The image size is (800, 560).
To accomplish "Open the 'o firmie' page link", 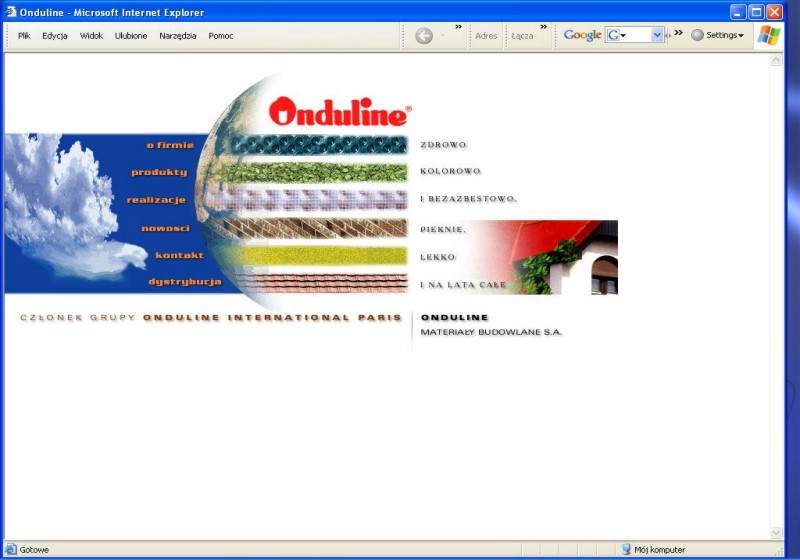I will pyautogui.click(x=170, y=145).
